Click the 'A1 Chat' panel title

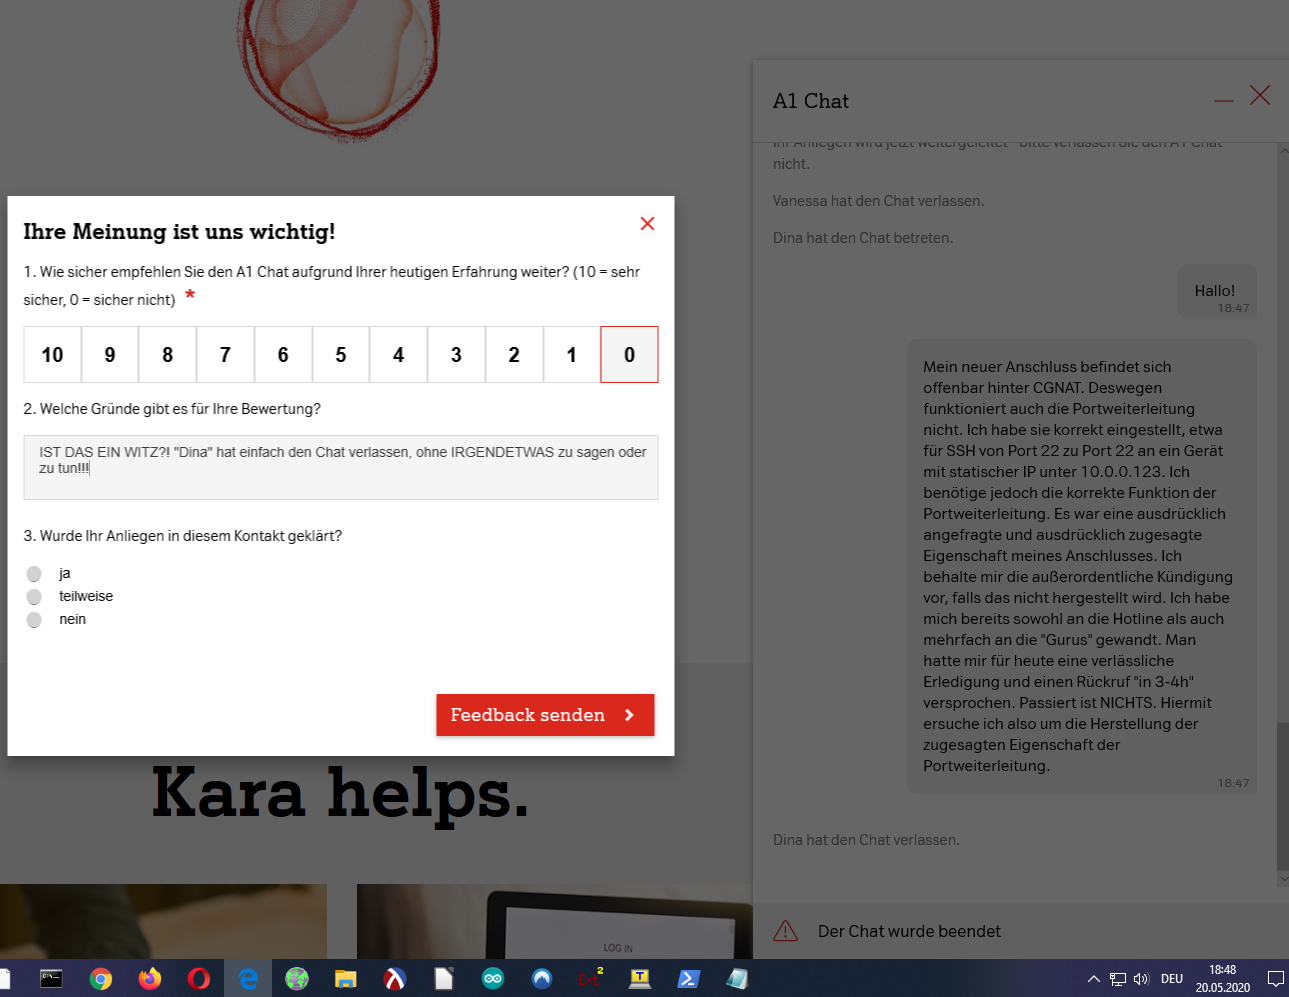pyautogui.click(x=811, y=101)
